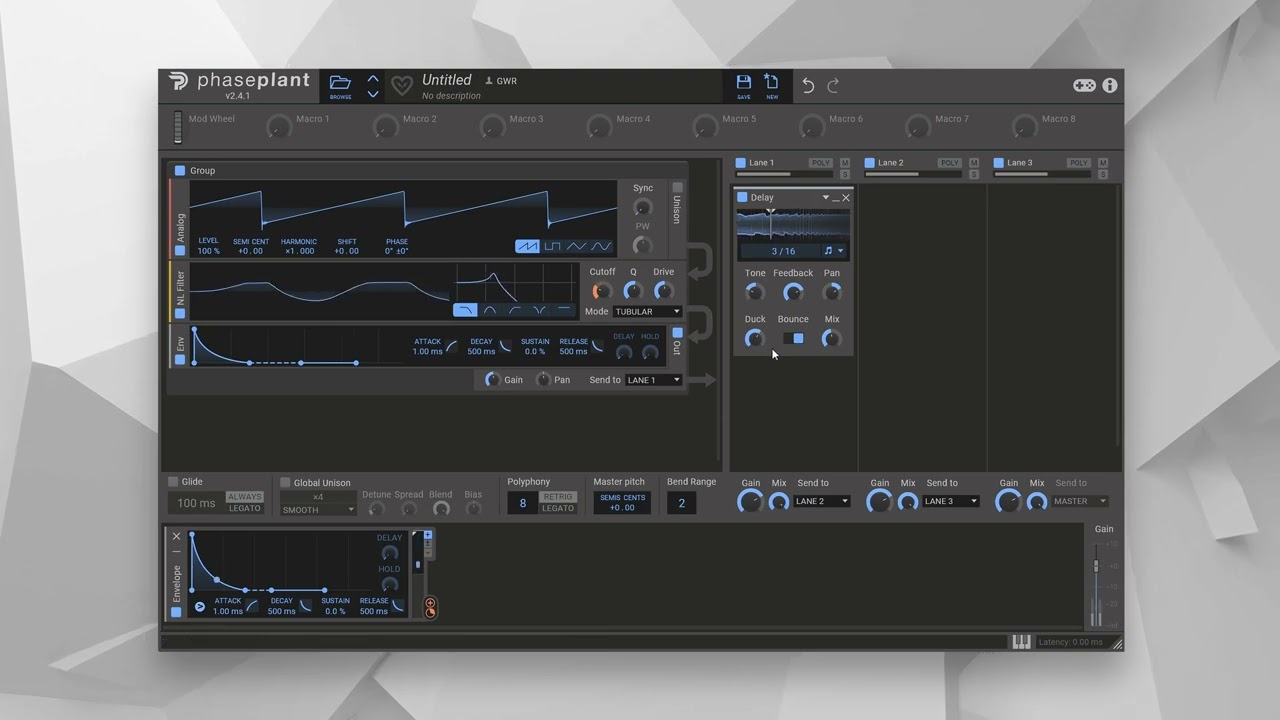Toggle the Delay Bounce switch

coord(793,338)
